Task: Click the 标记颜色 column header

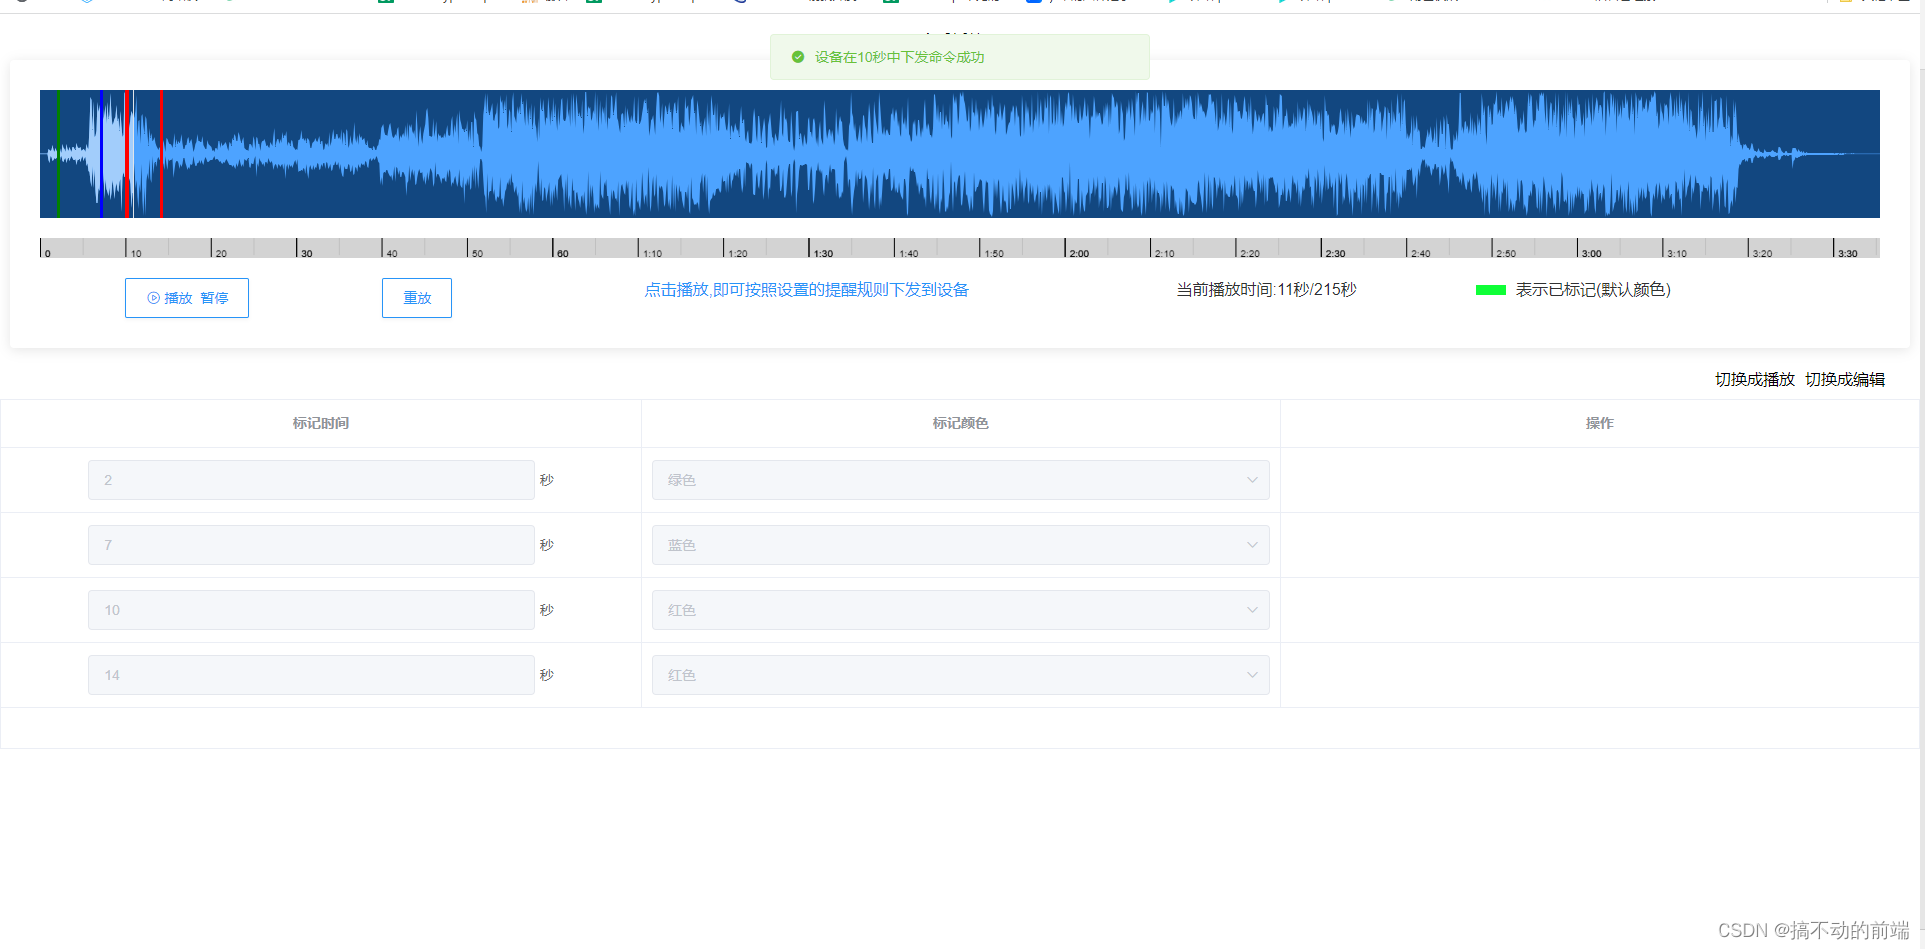Action: tap(960, 424)
